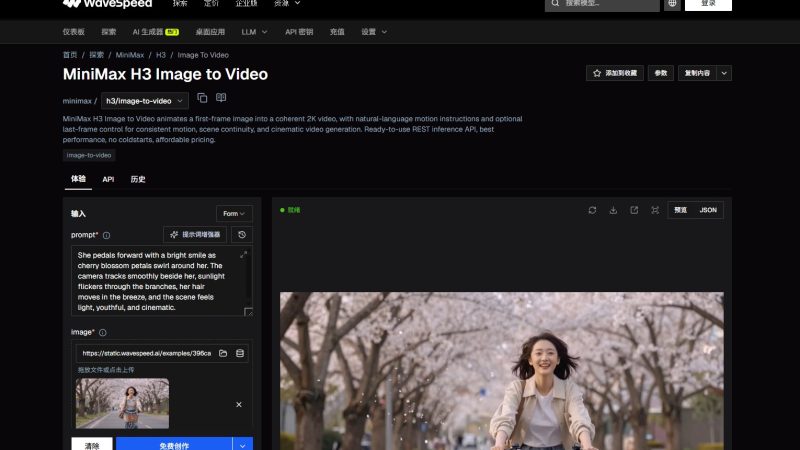The image size is (800, 450).
Task: Click the image field info icon
Action: [103, 332]
